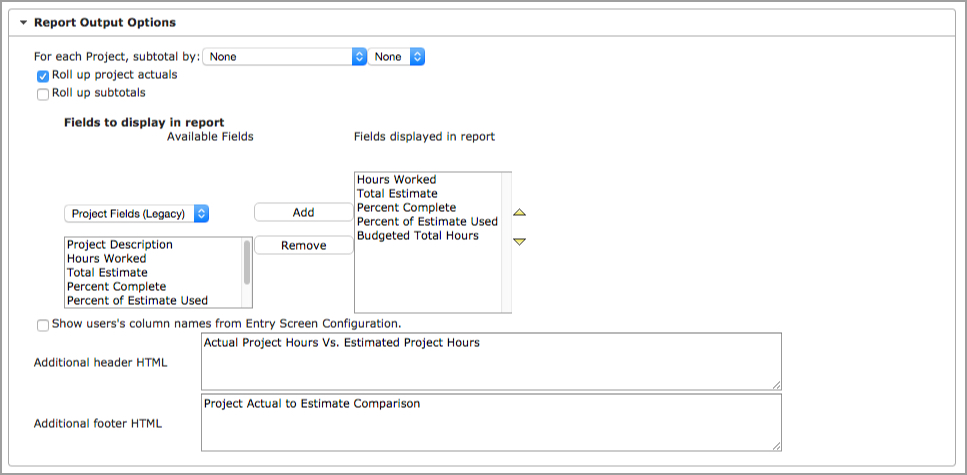967x475 pixels.
Task: Click the Add button
Action: click(x=303, y=212)
